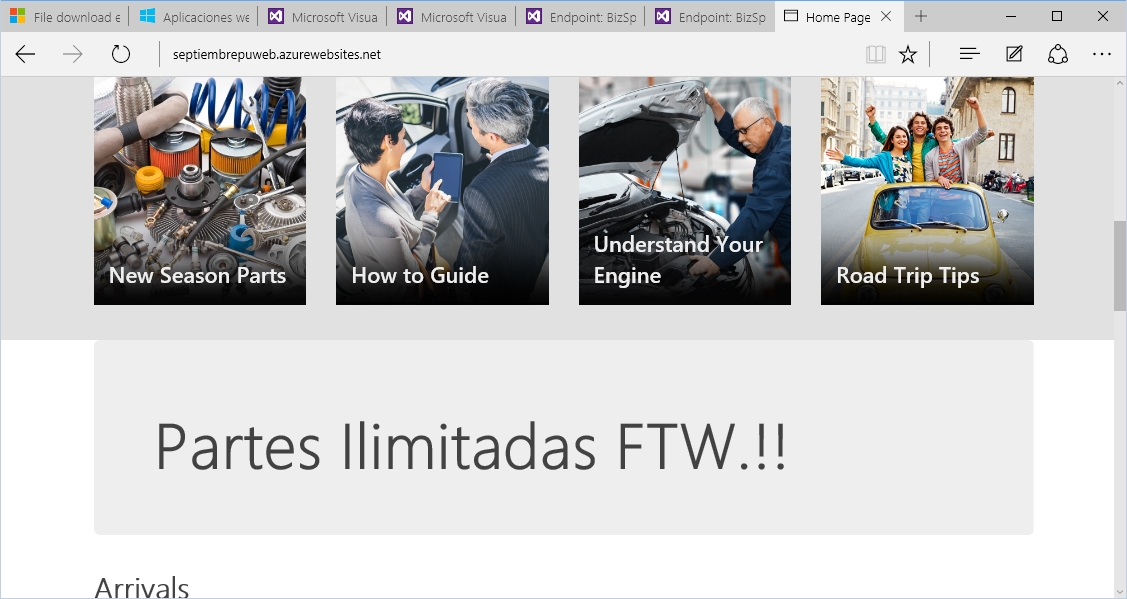
Task: Switch to the File download tab
Action: (65, 17)
